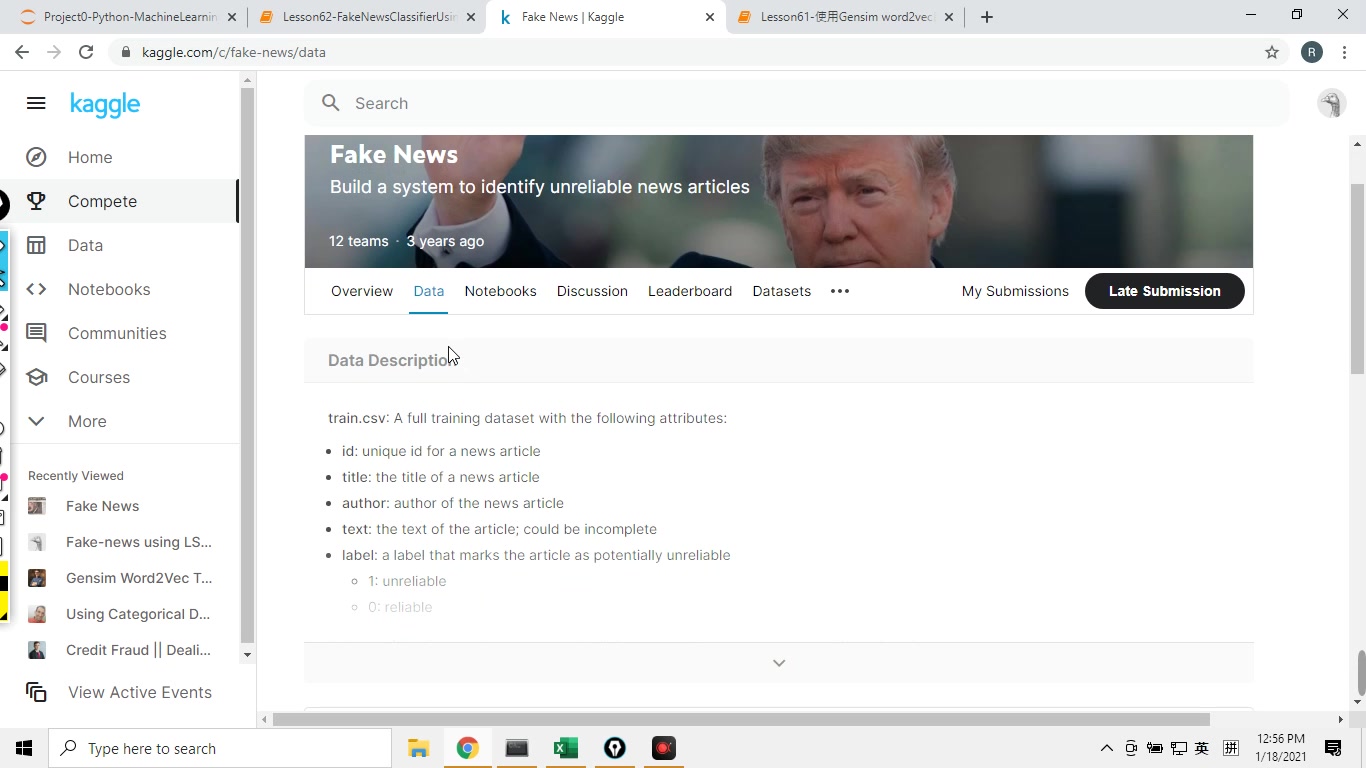Image resolution: width=1366 pixels, height=768 pixels.
Task: Open Excel from the taskbar
Action: pos(565,748)
